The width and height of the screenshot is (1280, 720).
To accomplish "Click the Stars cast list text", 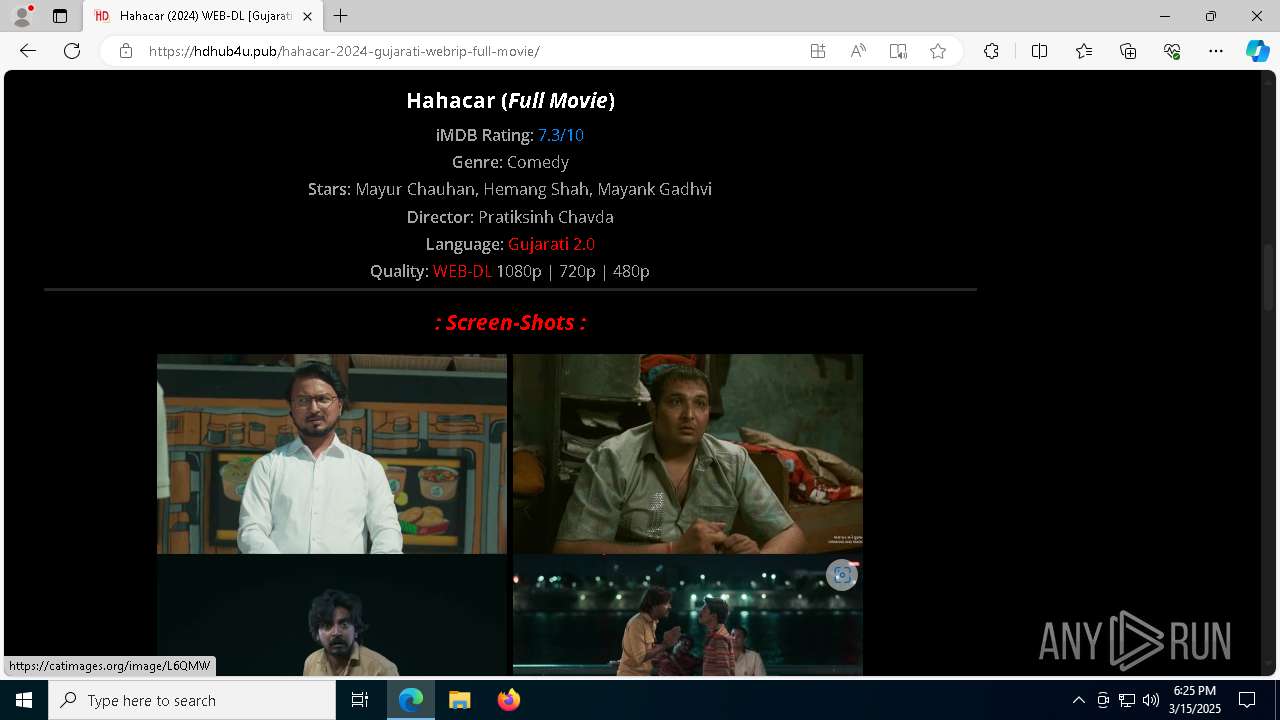I will coord(510,189).
